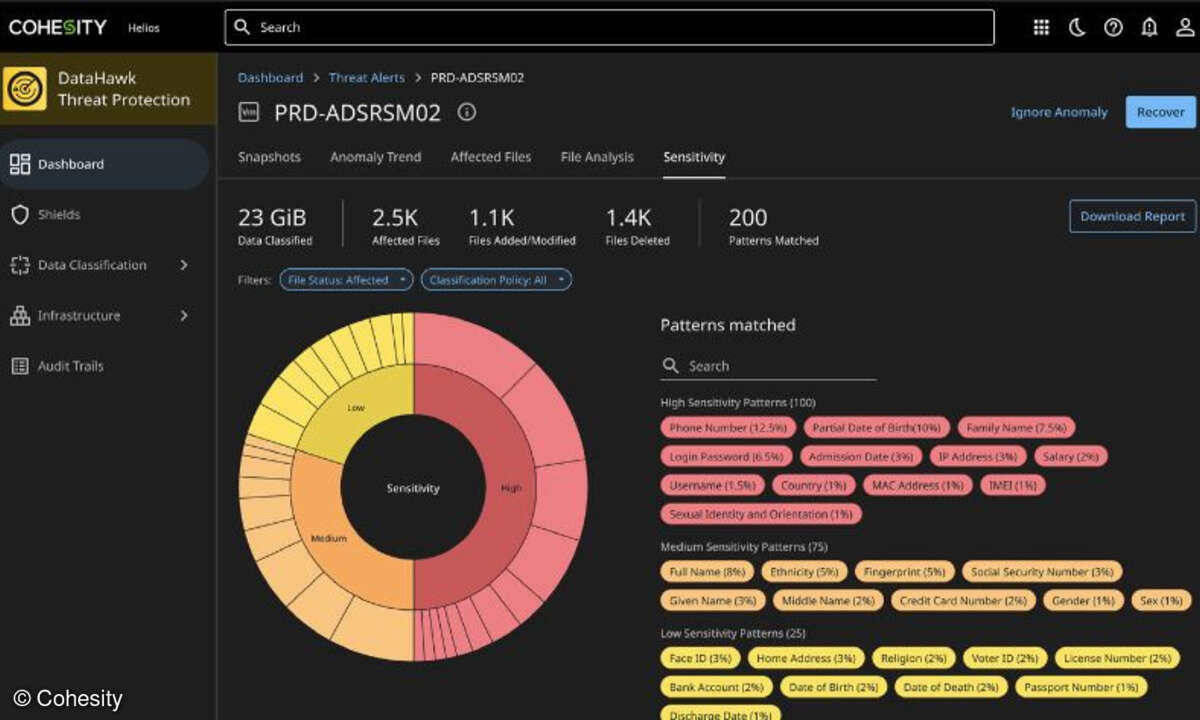Click the 1.1K Files Added/Modified statistic
This screenshot has height=720, width=1200.
pos(522,226)
